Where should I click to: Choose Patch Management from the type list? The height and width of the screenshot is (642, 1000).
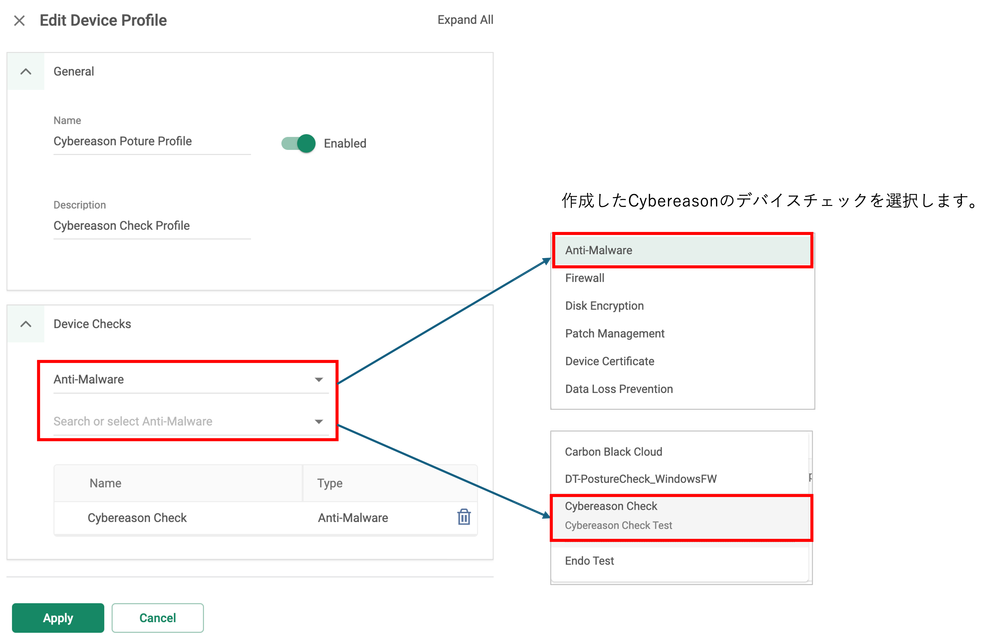point(682,333)
